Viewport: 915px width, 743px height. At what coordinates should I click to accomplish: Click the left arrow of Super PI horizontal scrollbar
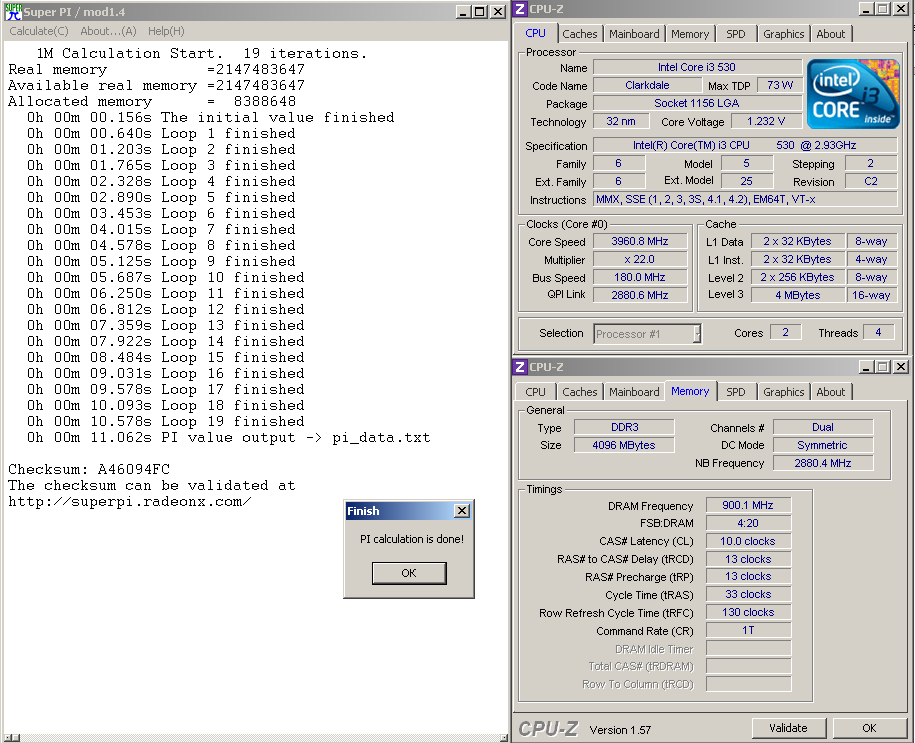click(x=6, y=738)
